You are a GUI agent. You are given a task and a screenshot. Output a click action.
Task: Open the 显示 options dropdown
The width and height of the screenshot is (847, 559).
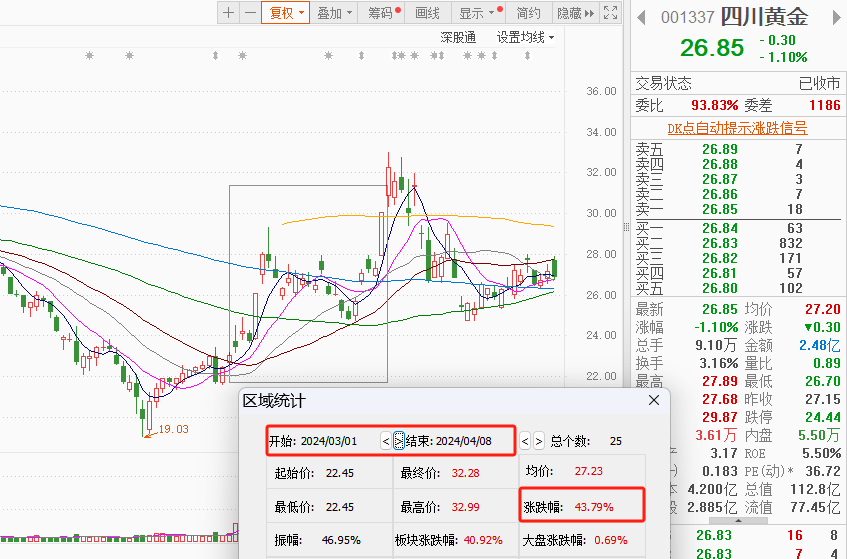pyautogui.click(x=477, y=13)
